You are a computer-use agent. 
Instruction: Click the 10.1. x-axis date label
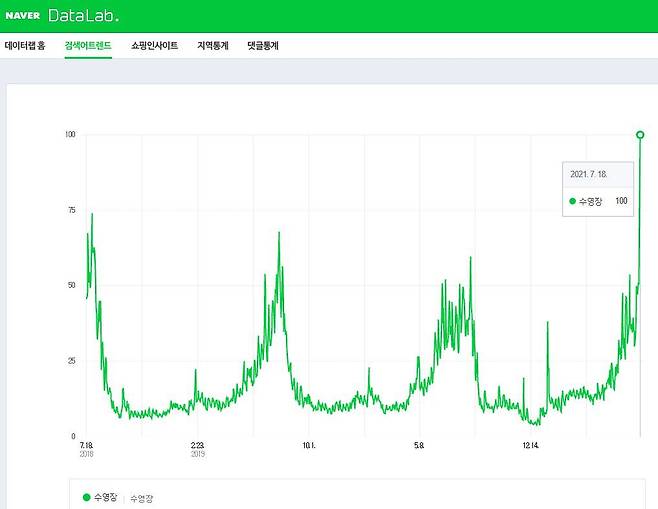point(309,445)
